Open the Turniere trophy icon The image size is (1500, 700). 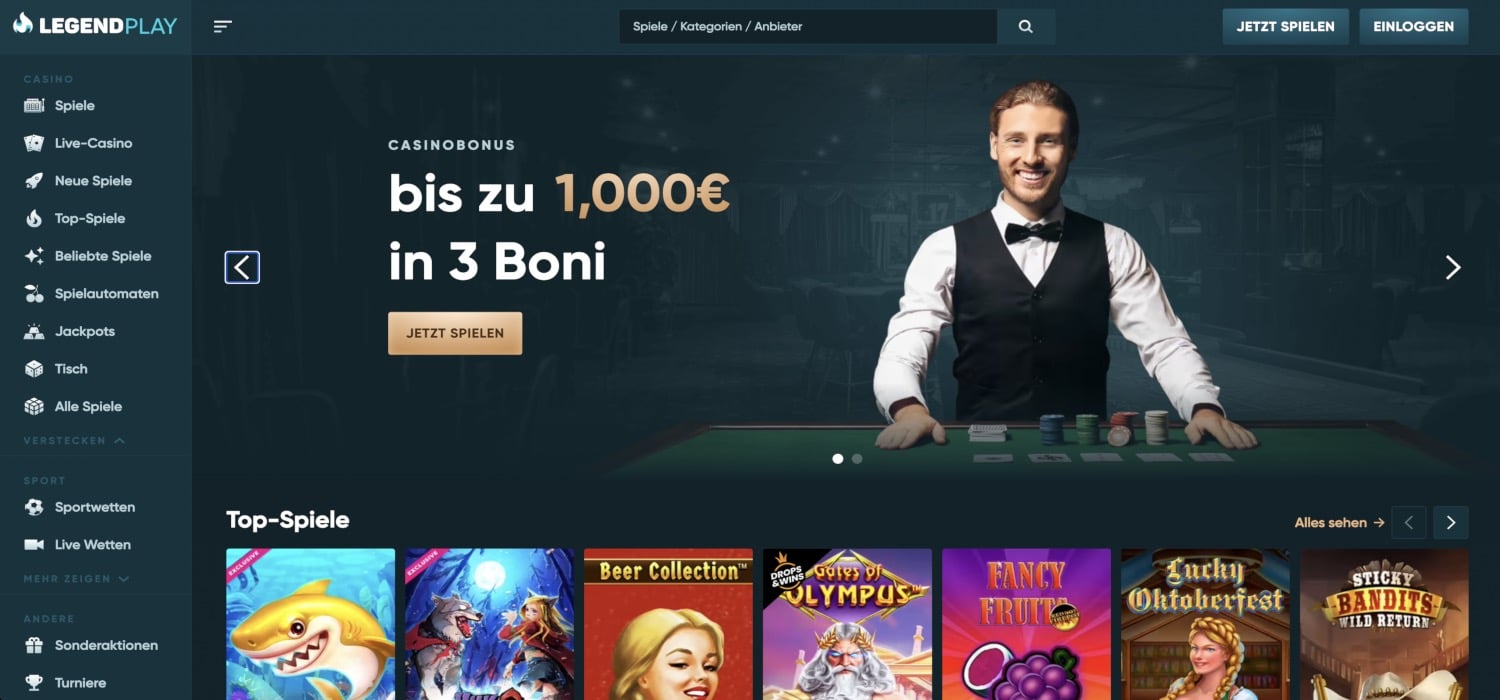(34, 683)
